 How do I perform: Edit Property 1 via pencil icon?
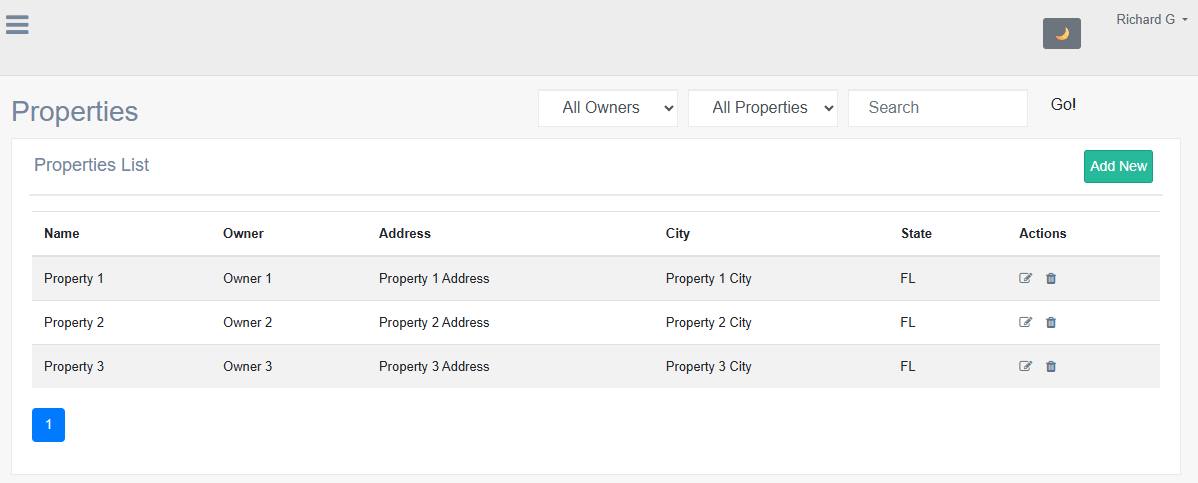tap(1025, 279)
